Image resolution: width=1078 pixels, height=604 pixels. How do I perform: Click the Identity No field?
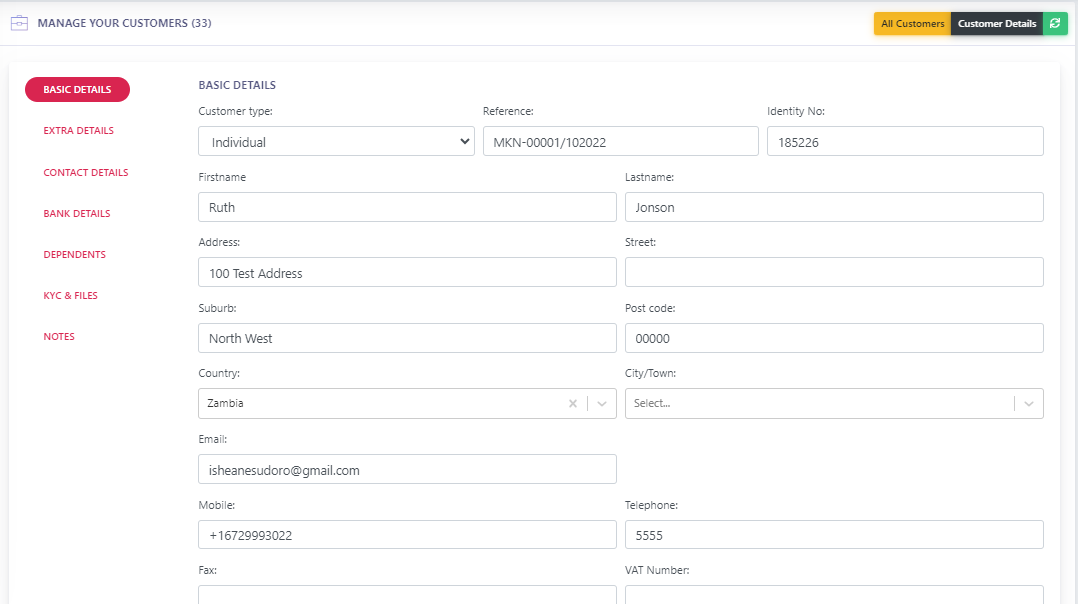coord(905,141)
